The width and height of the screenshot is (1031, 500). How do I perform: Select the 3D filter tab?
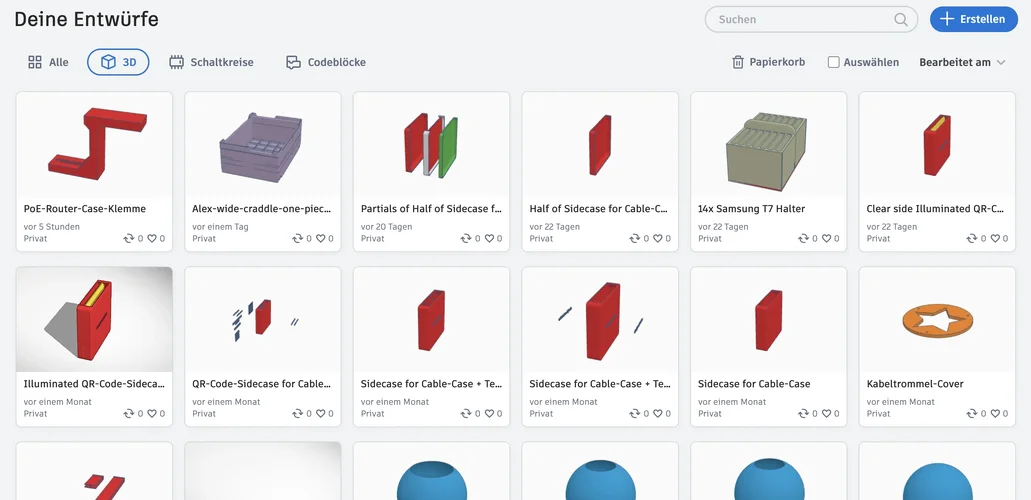tap(118, 62)
